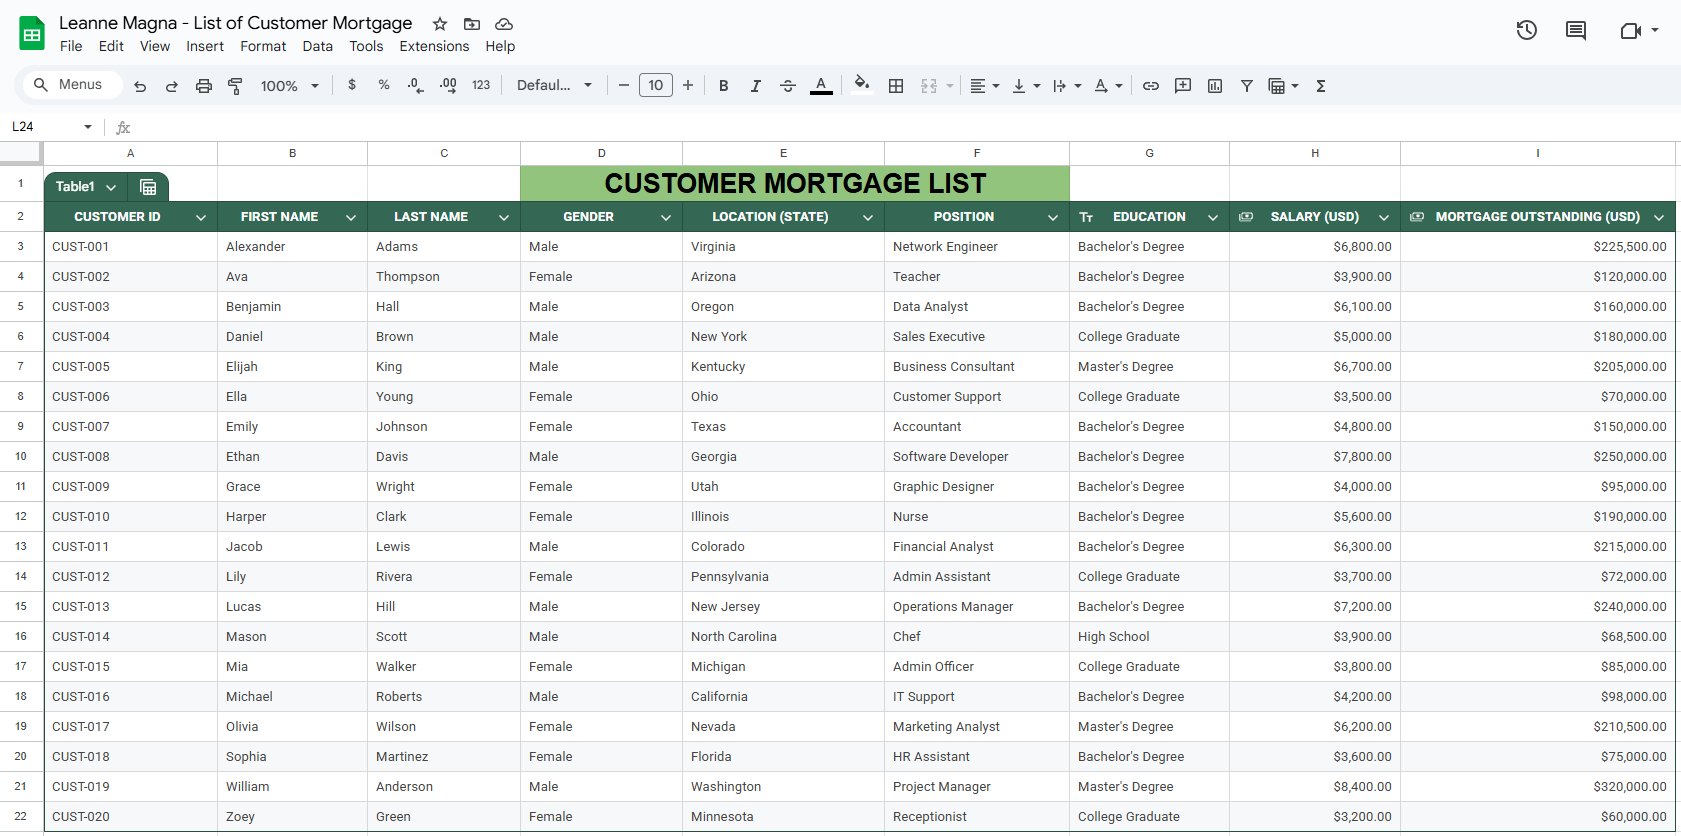Screen dimensions: 1681x836
Task: Toggle italic text style
Action: point(755,86)
